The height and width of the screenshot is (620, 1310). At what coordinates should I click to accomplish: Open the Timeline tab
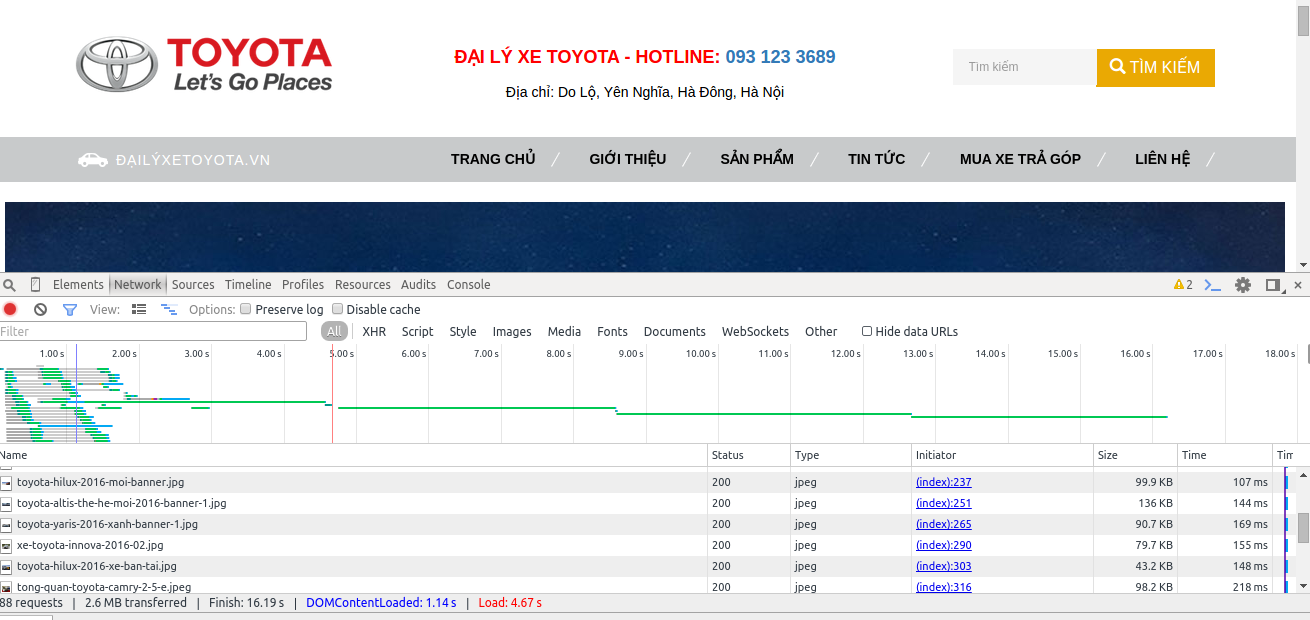tap(248, 285)
